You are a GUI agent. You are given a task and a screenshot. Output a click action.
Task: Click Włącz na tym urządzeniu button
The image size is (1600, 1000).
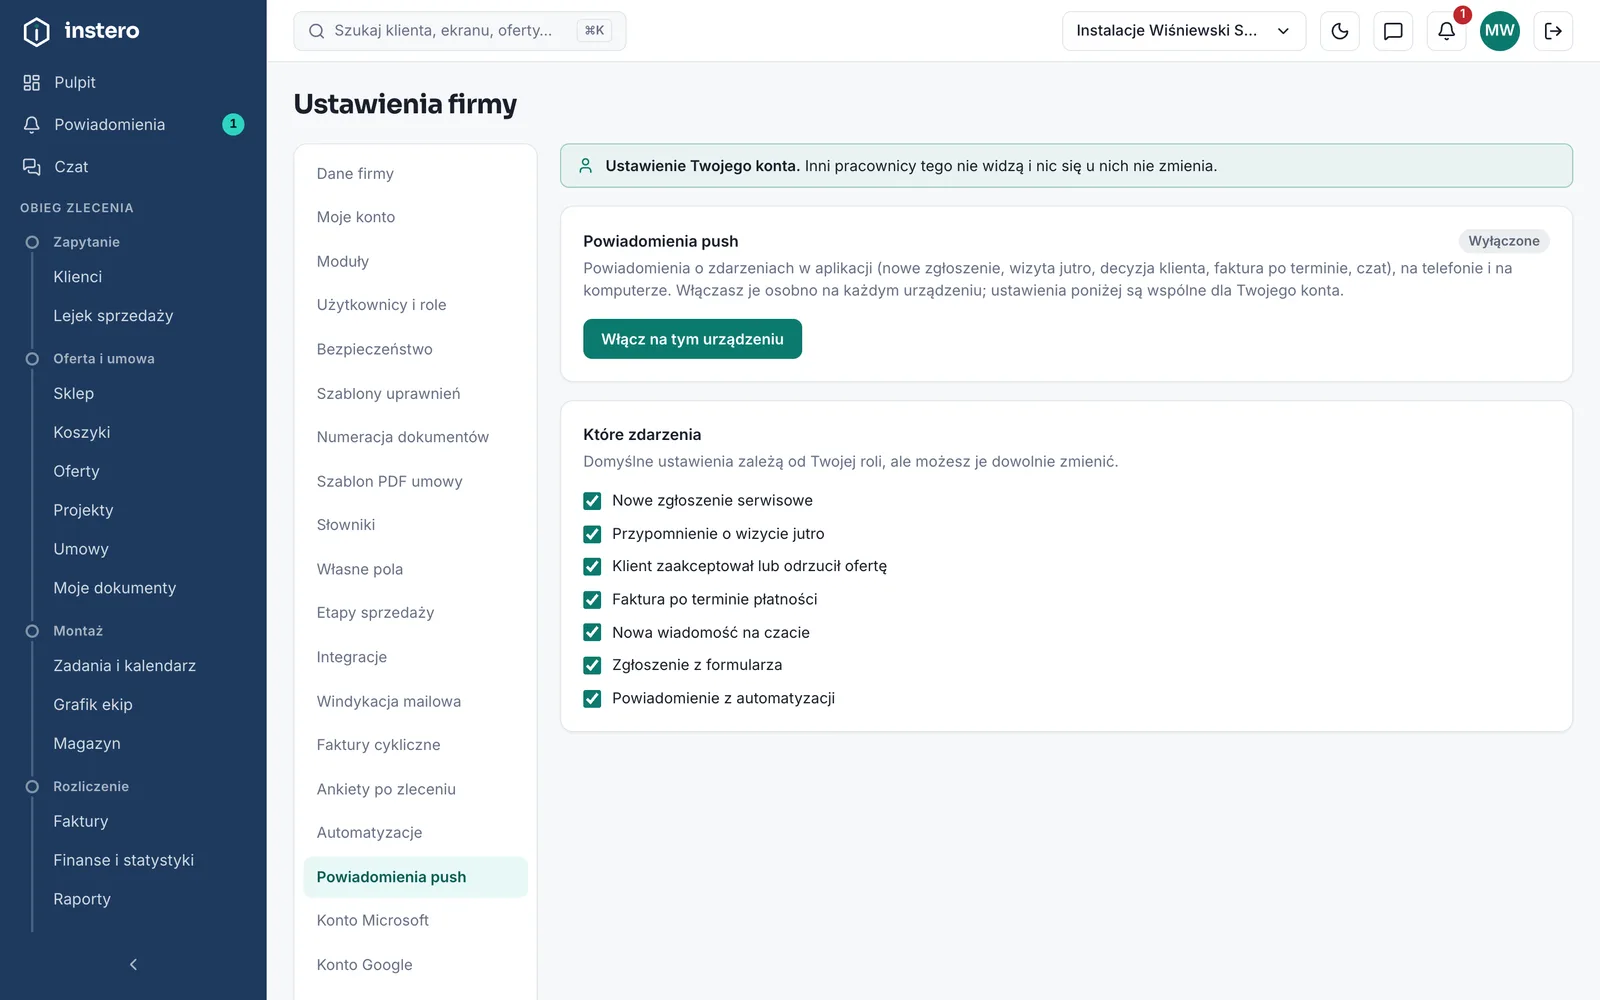pos(692,339)
